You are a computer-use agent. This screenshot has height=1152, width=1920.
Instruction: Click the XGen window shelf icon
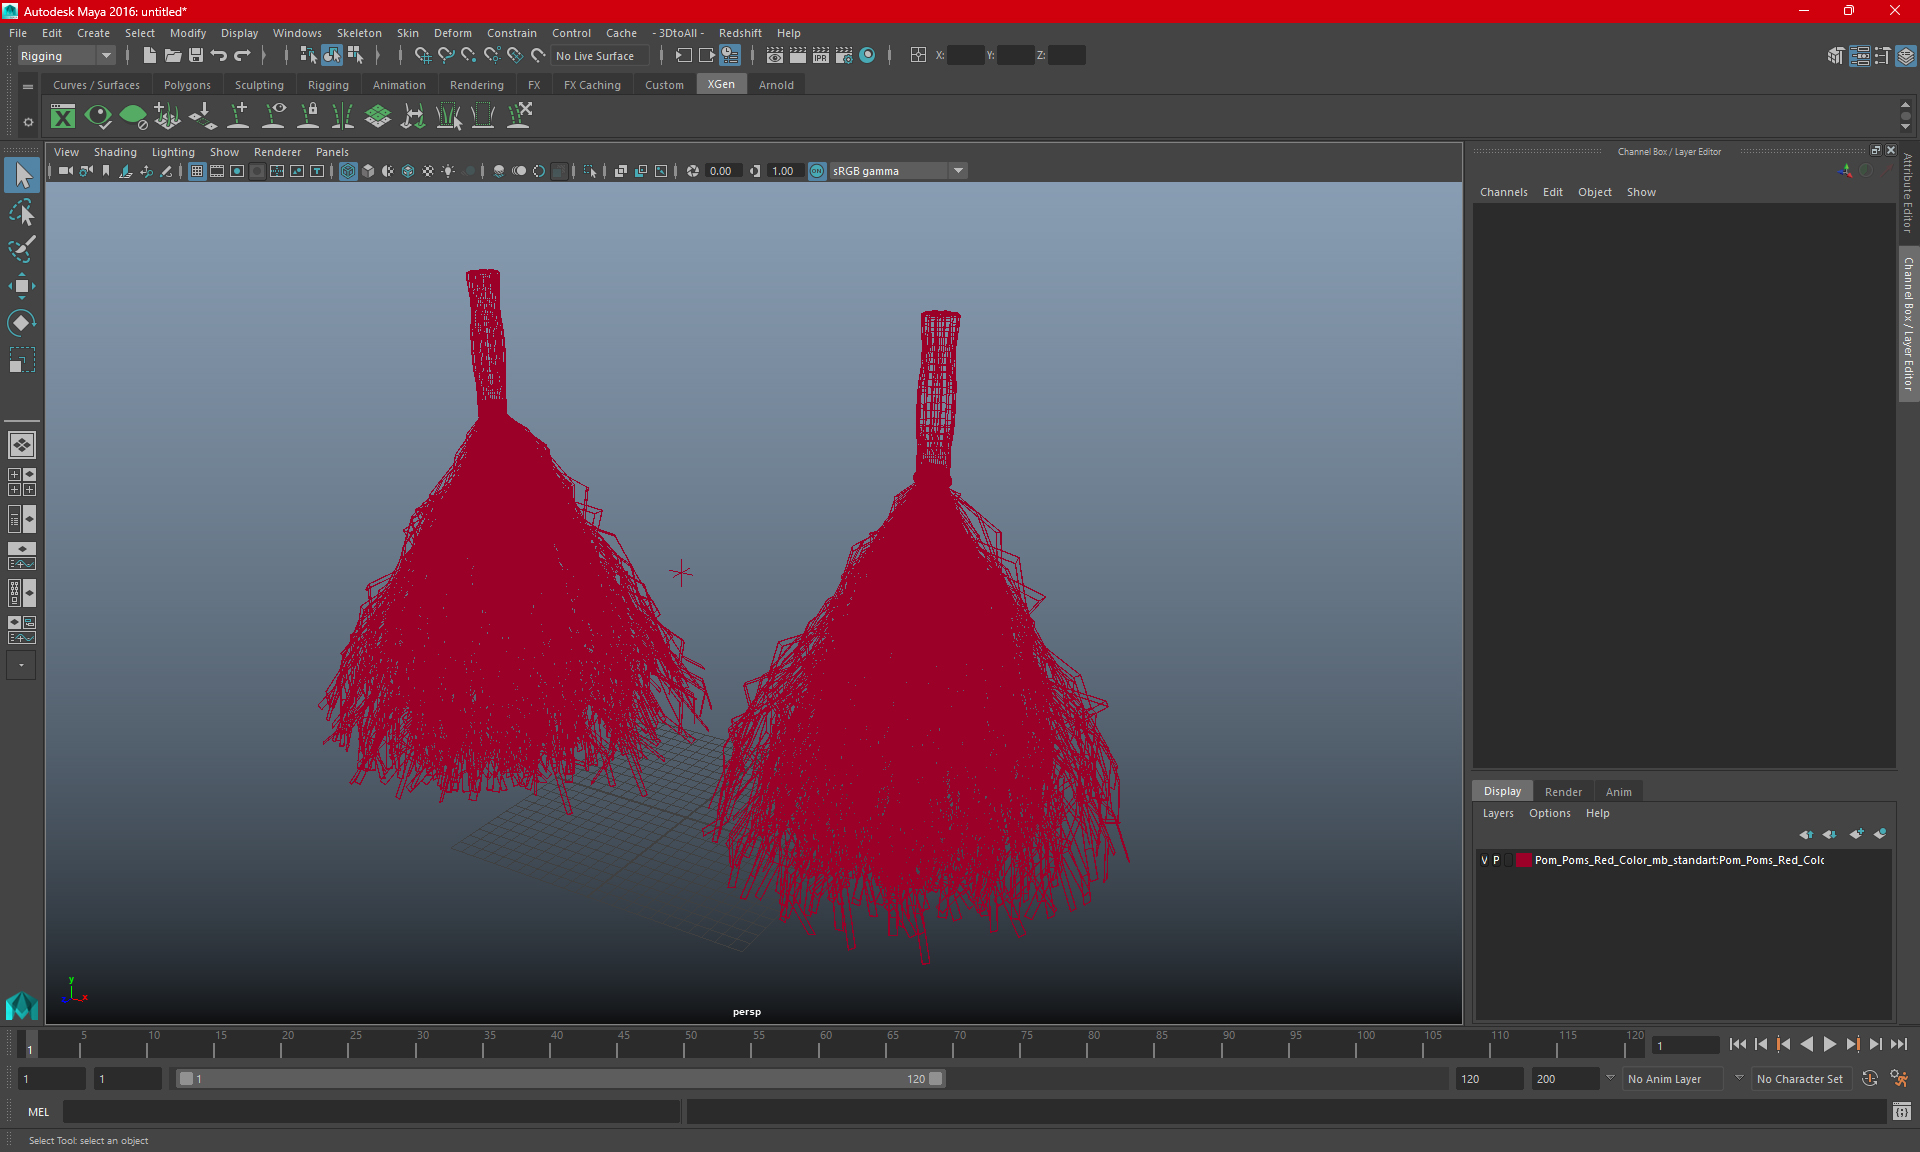(x=63, y=117)
